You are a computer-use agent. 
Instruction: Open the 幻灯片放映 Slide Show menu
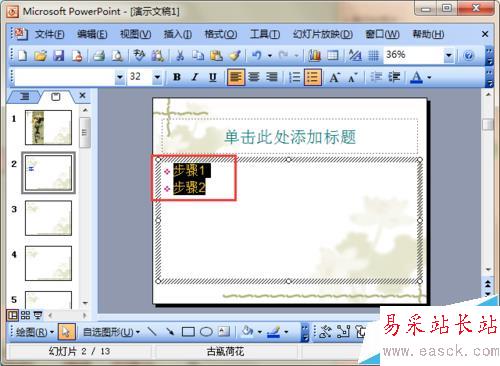[323, 34]
